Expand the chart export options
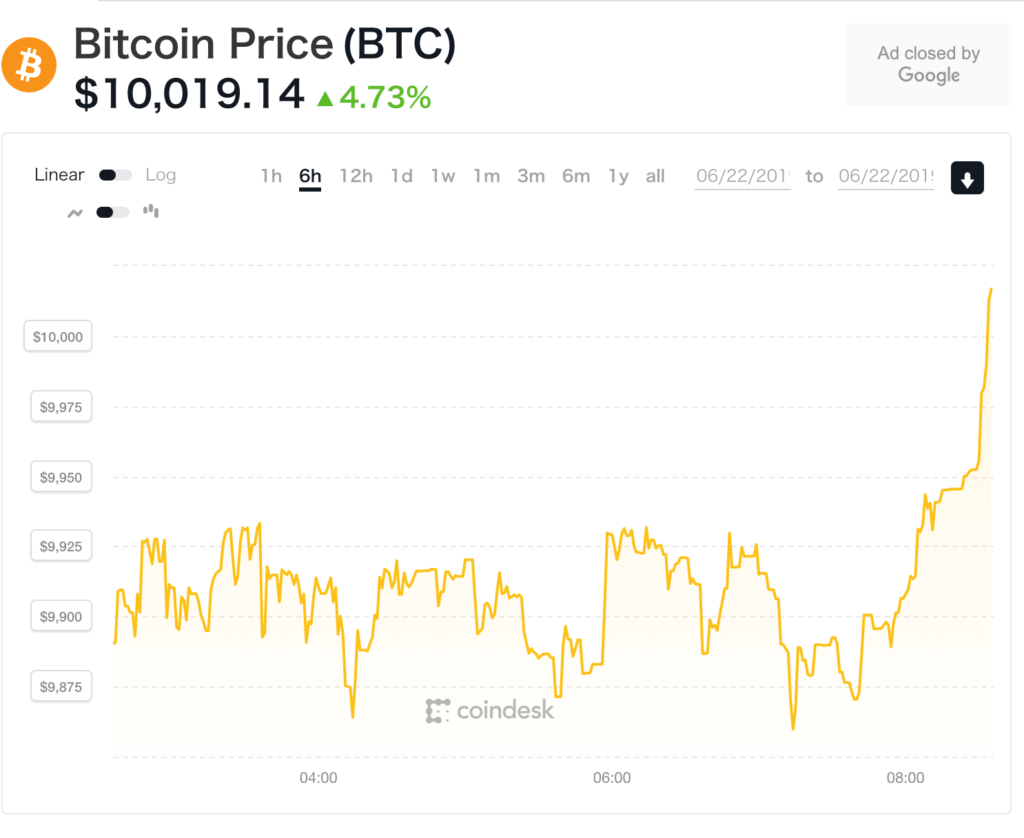The height and width of the screenshot is (838, 1024). [967, 177]
